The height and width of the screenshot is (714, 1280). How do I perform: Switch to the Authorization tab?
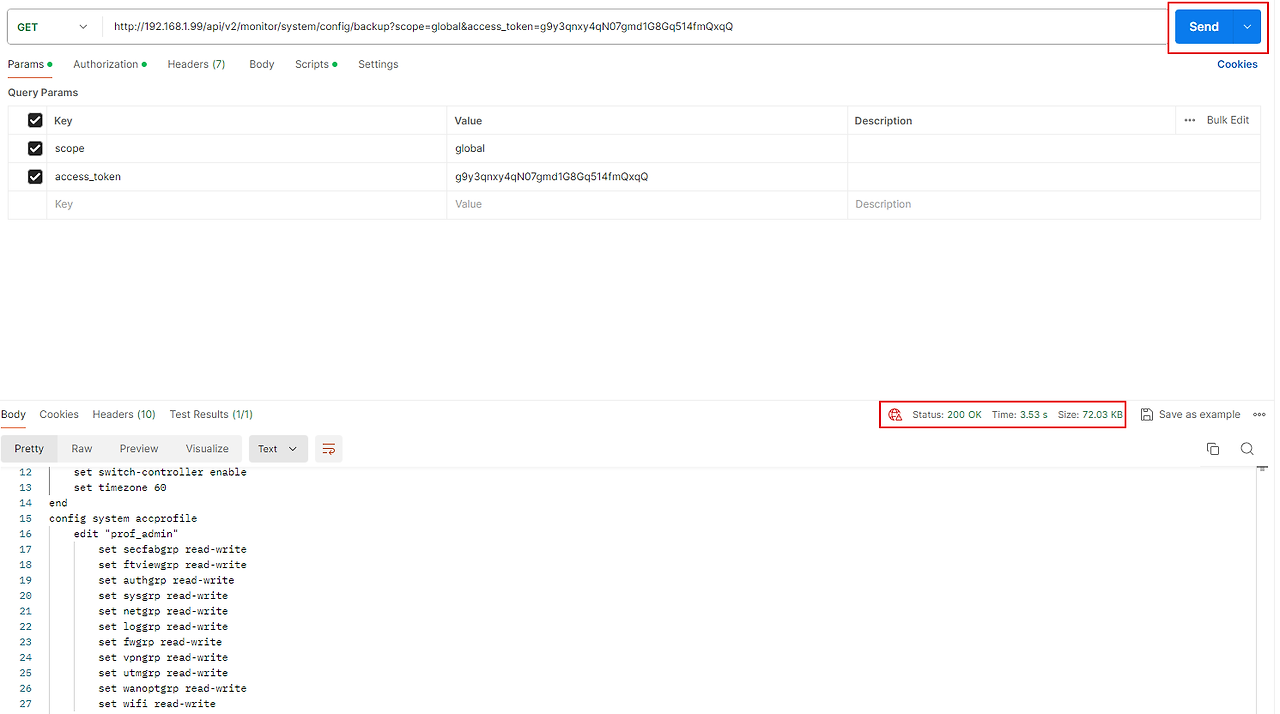click(106, 64)
